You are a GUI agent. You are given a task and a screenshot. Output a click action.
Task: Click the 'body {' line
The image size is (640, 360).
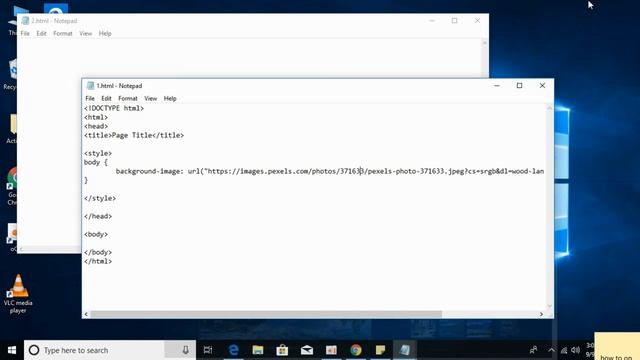96,162
